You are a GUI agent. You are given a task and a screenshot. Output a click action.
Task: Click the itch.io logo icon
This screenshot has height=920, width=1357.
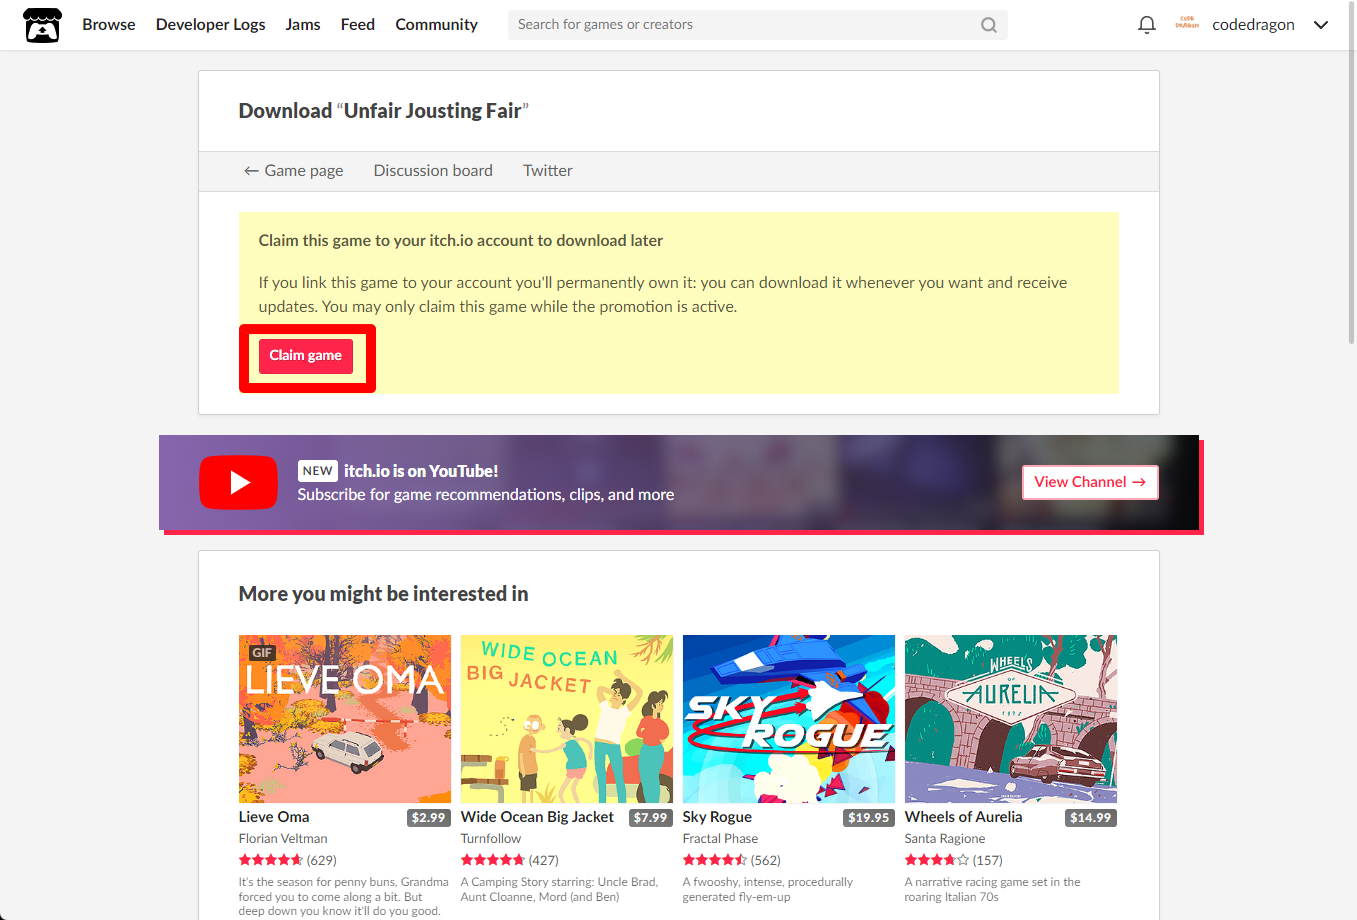tap(42, 25)
